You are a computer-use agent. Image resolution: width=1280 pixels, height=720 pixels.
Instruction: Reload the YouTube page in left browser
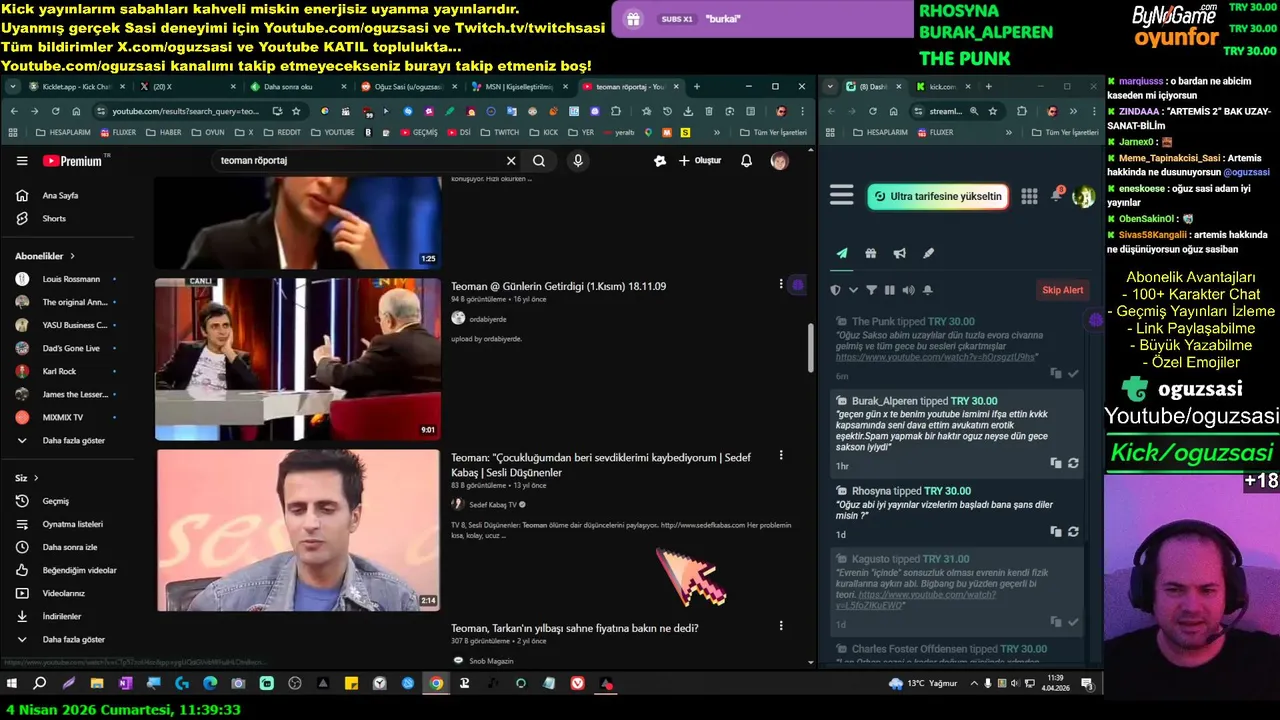(x=55, y=111)
